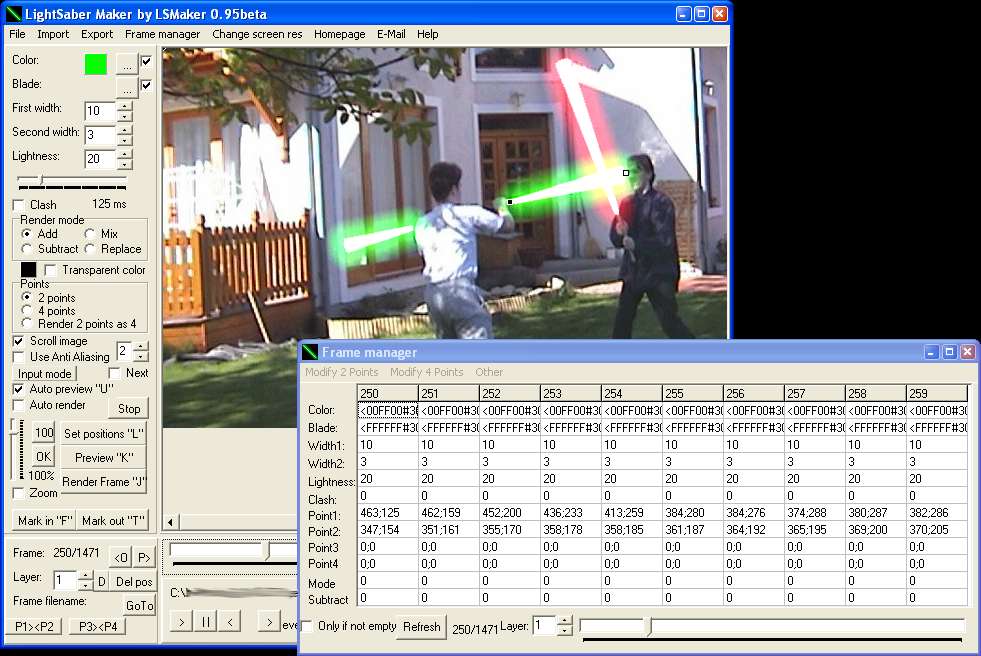This screenshot has height=656, width=981.
Task: Open the Import menu
Action: coord(53,34)
